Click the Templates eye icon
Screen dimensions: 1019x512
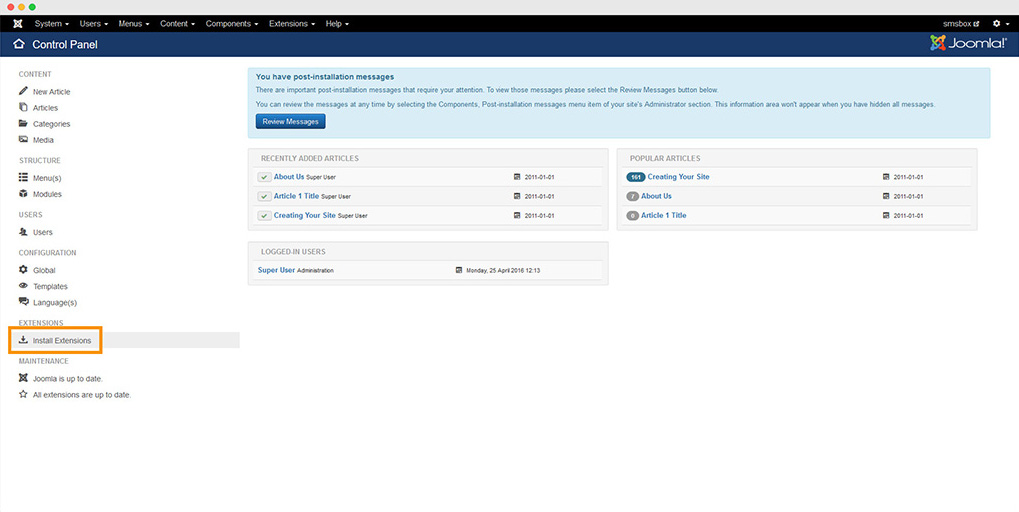pos(23,286)
